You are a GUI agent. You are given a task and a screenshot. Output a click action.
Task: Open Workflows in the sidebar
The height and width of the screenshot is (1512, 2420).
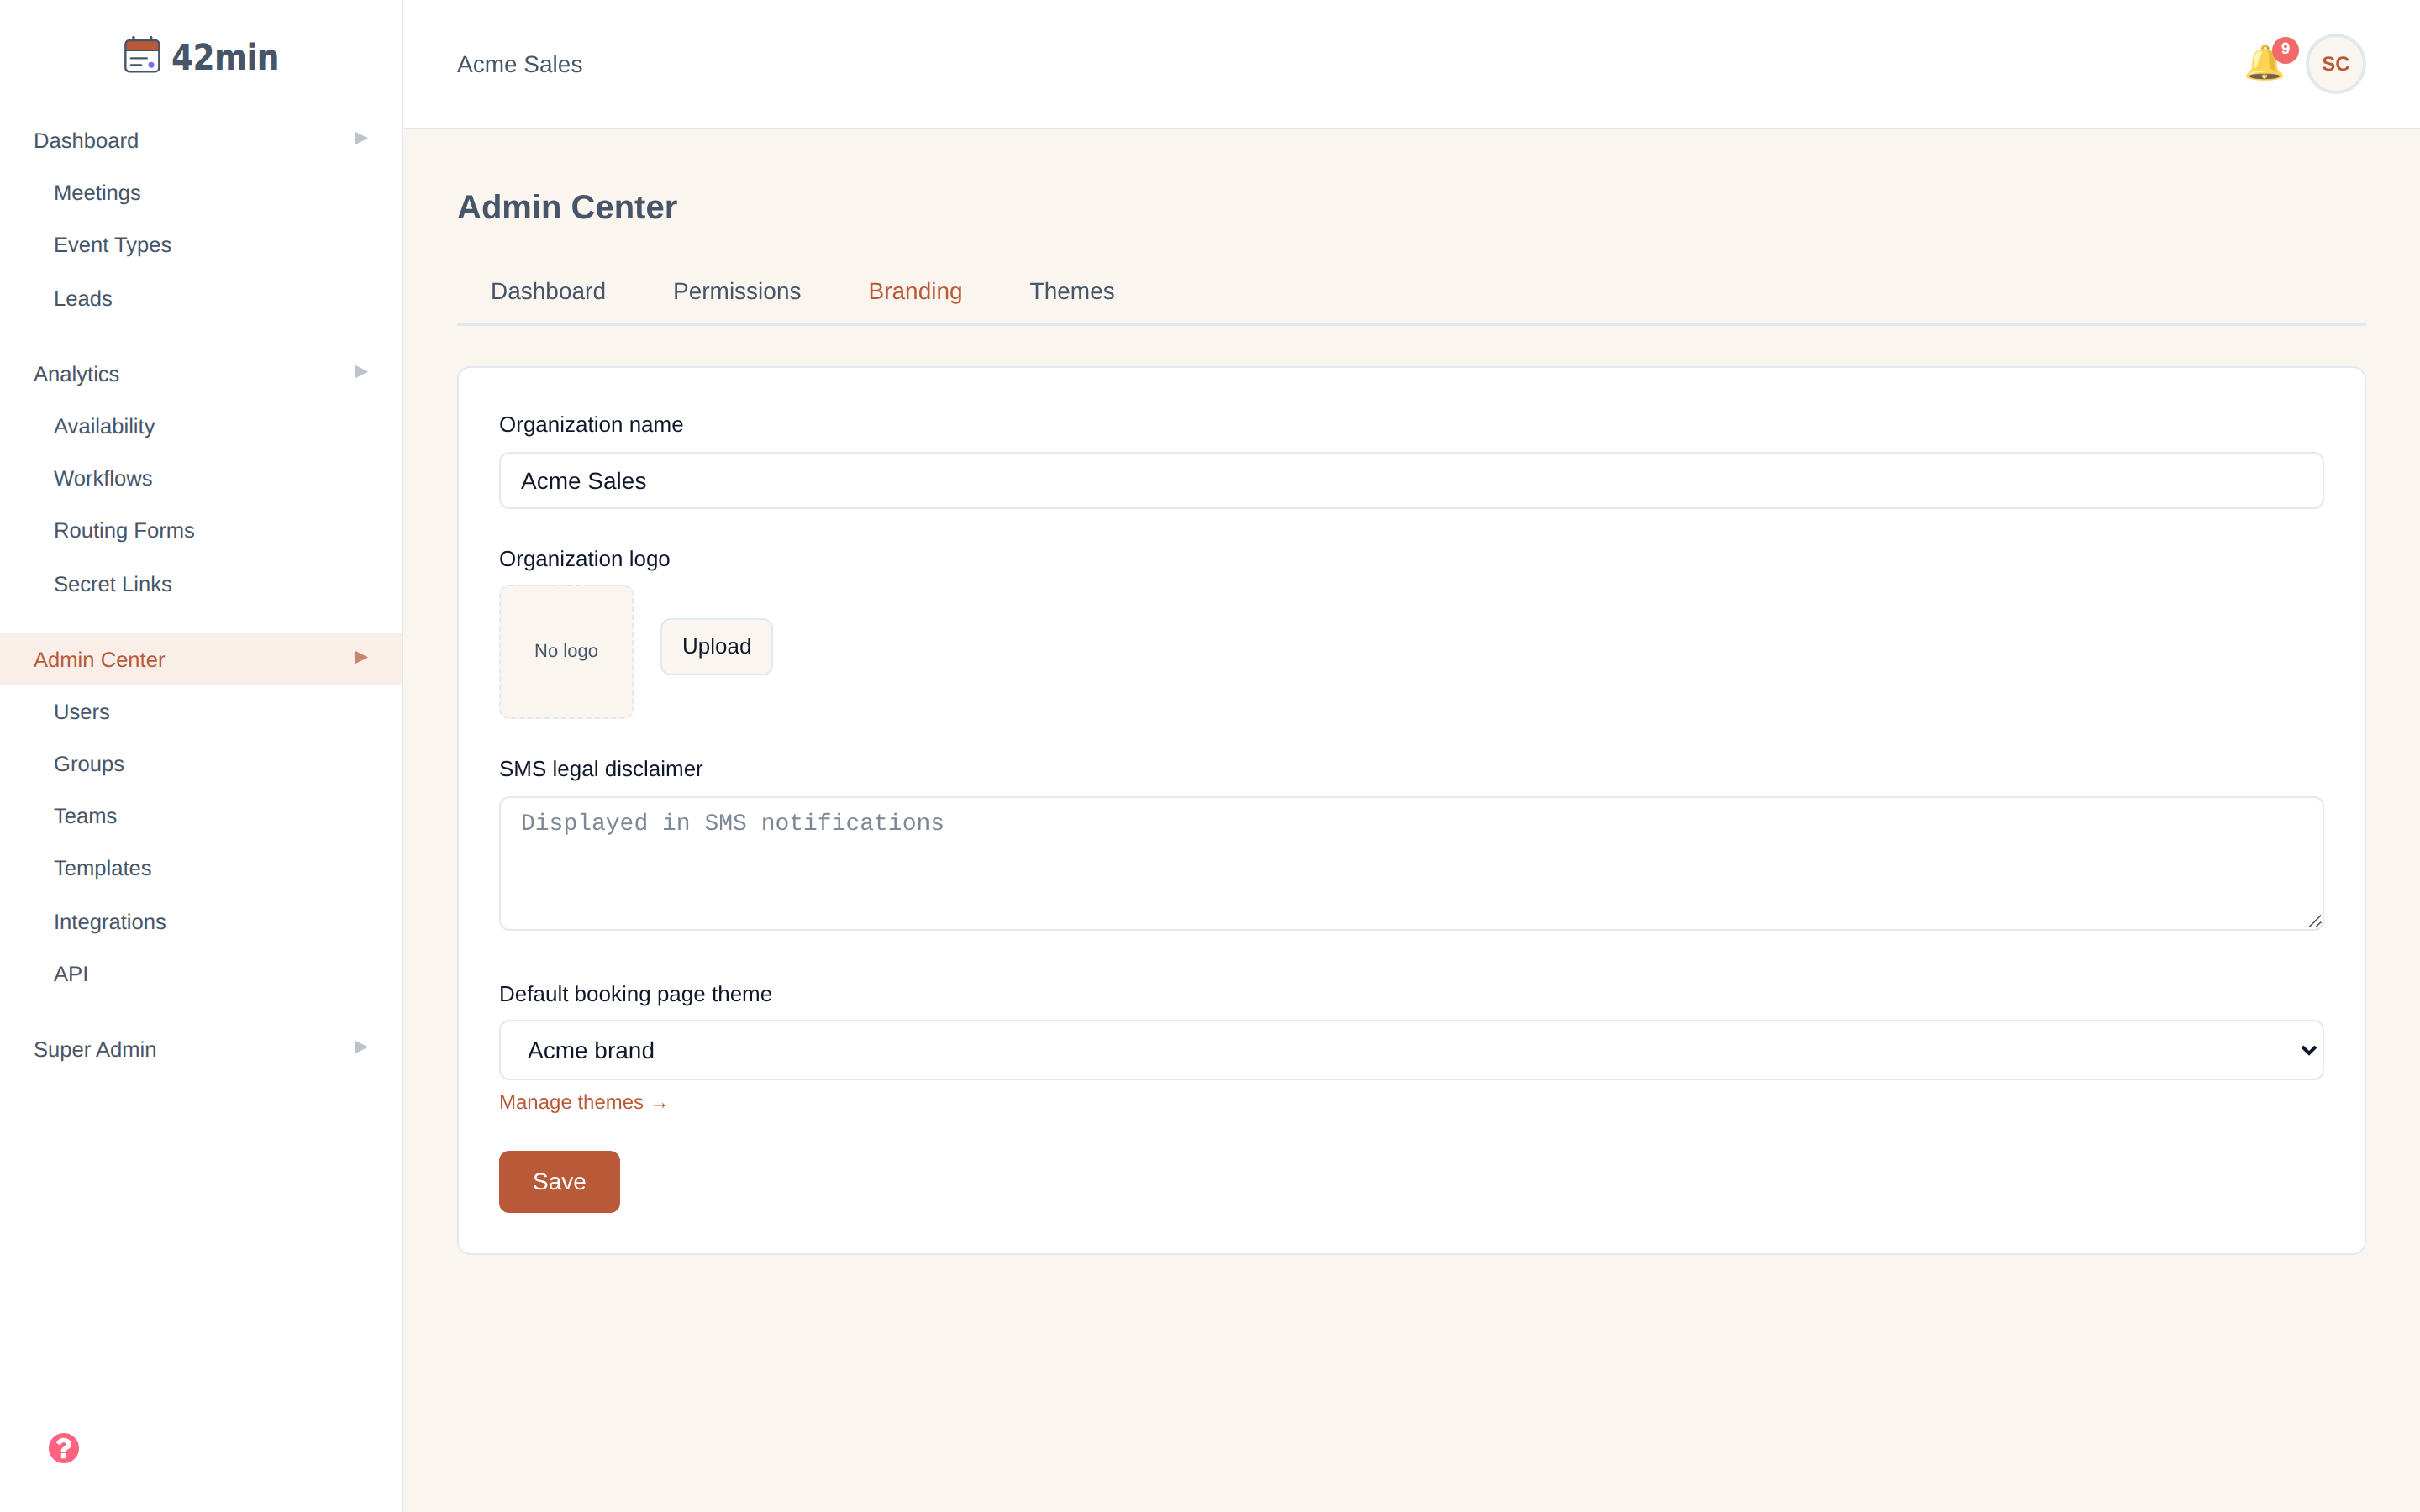(103, 479)
